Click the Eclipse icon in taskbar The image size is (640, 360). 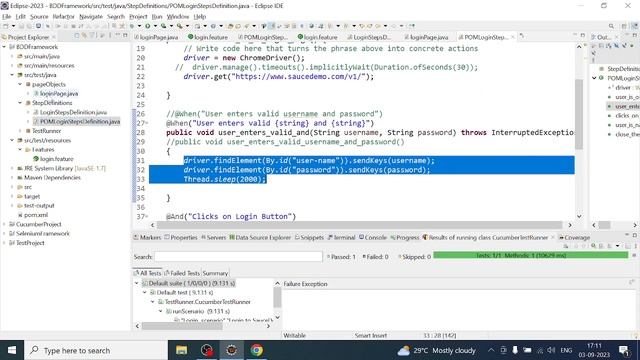tap(232, 350)
